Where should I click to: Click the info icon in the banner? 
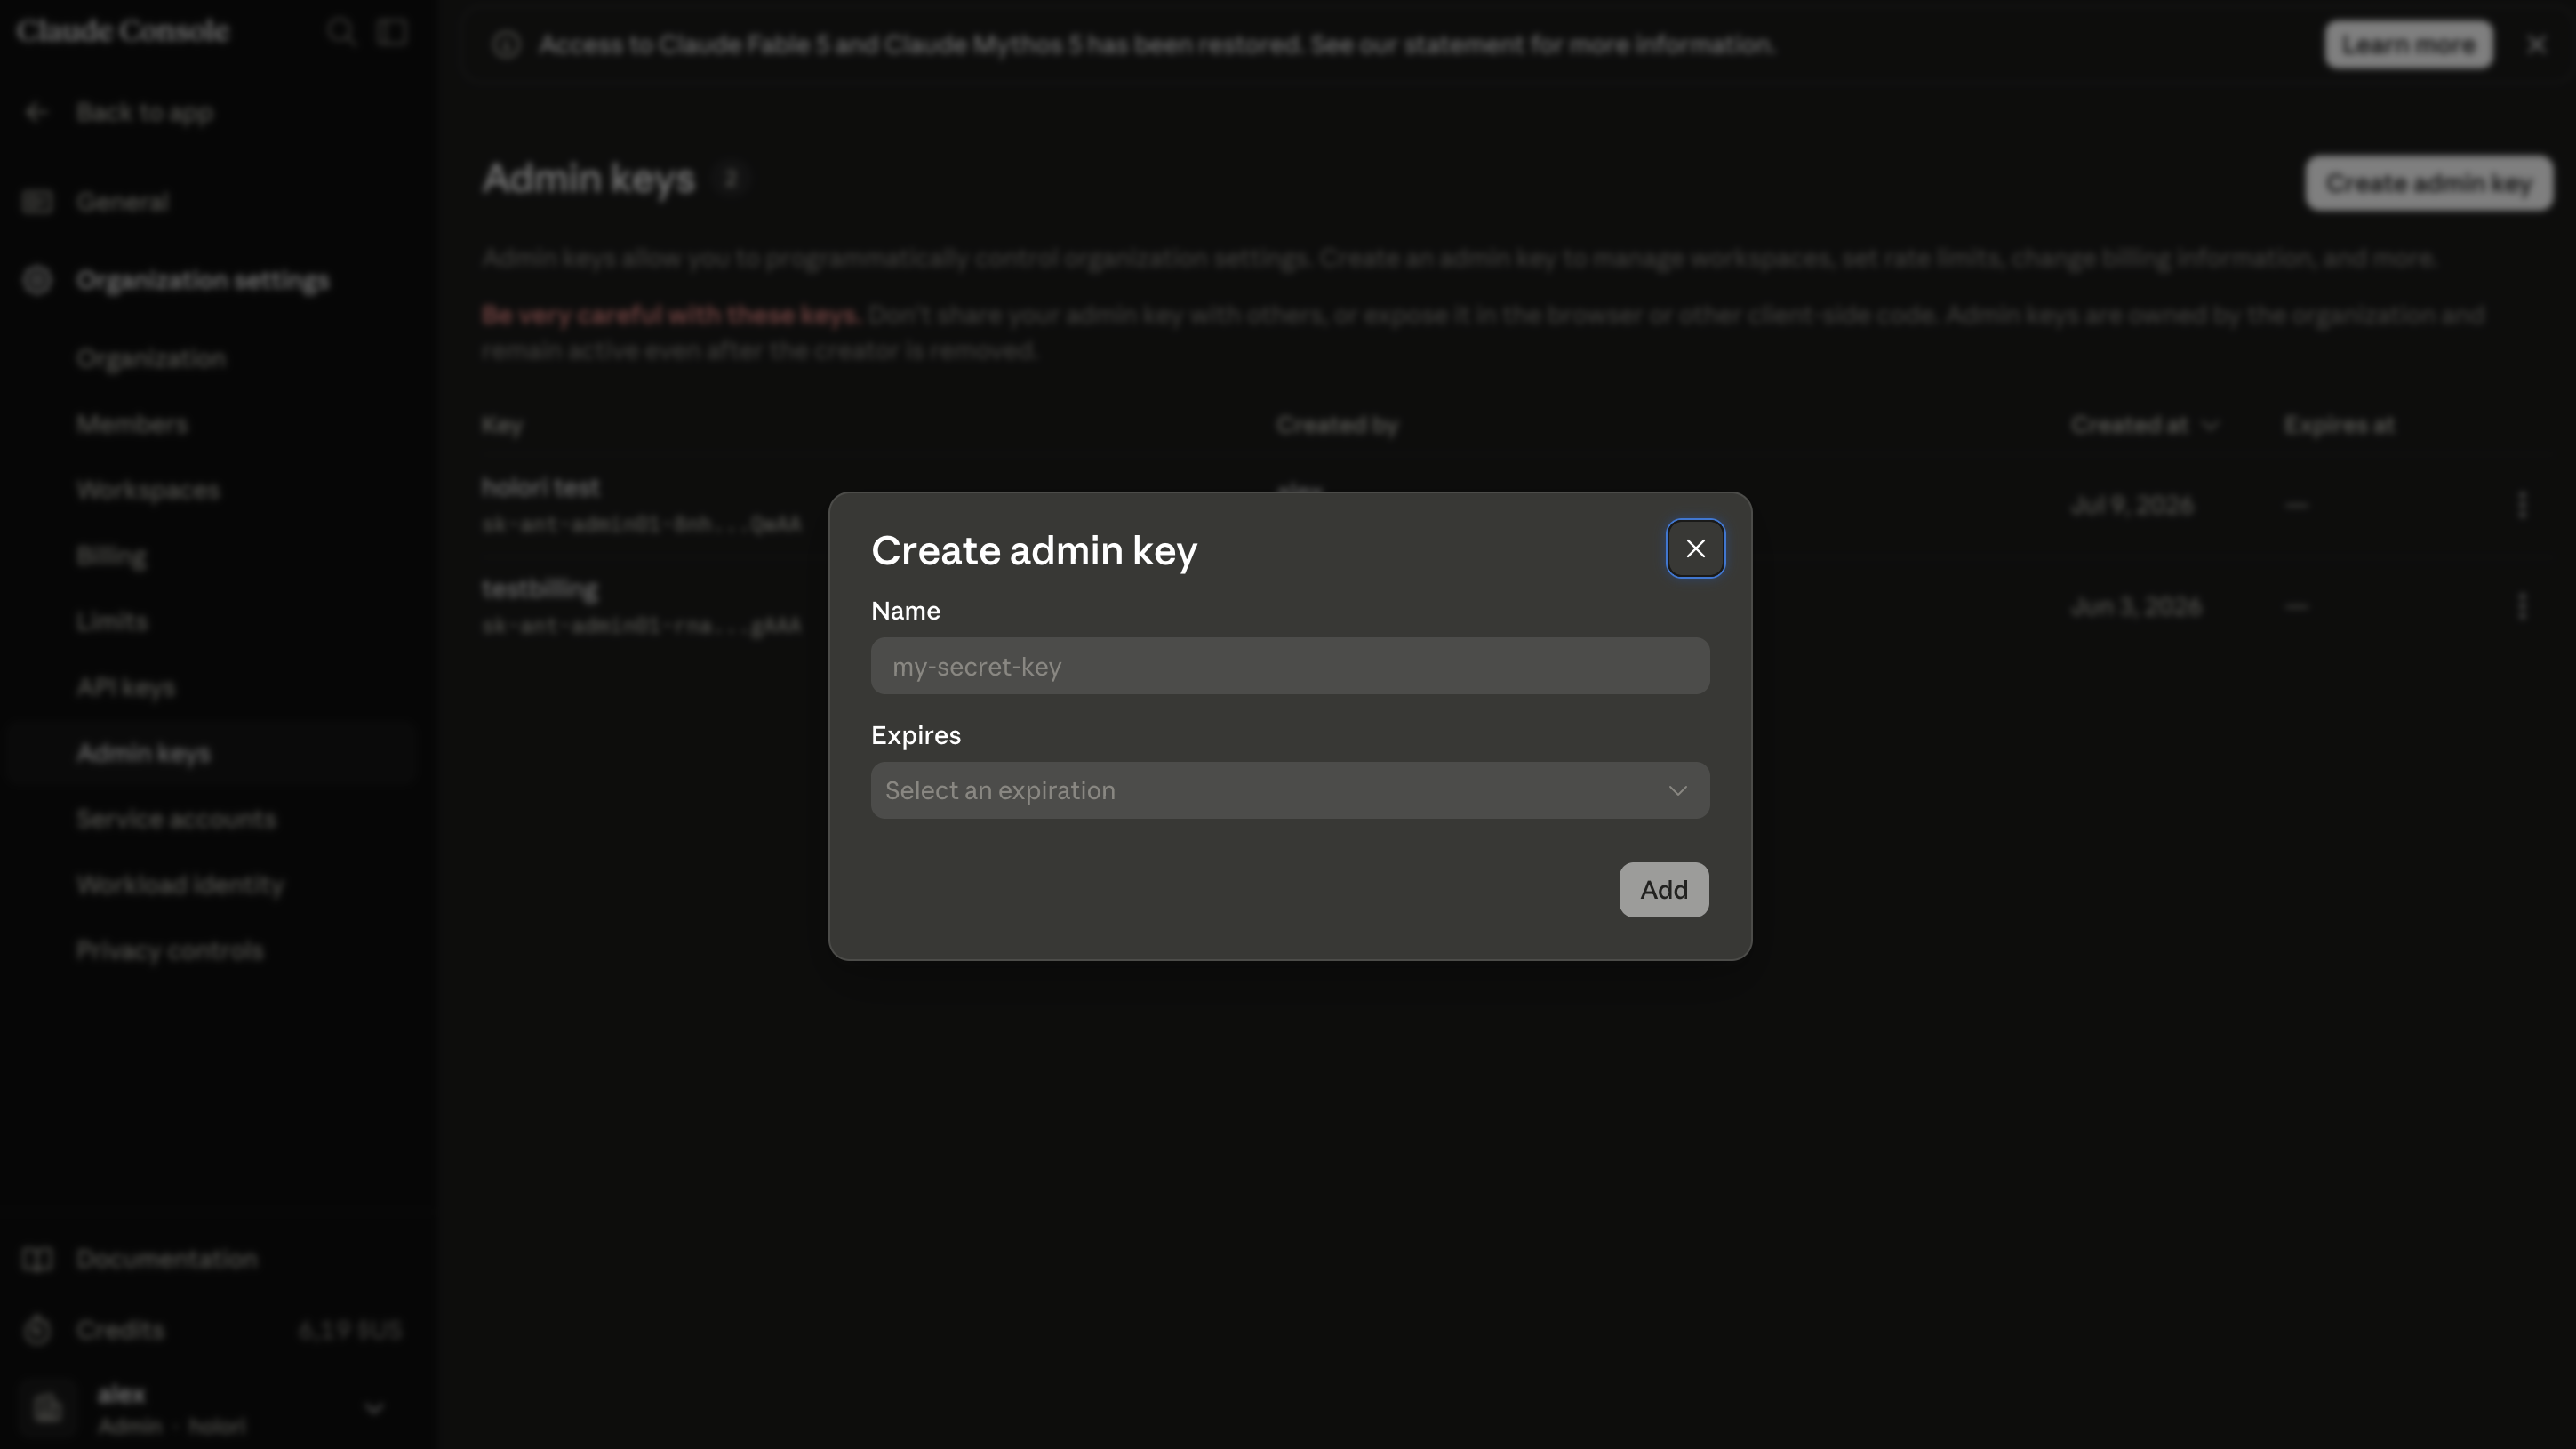coord(506,45)
